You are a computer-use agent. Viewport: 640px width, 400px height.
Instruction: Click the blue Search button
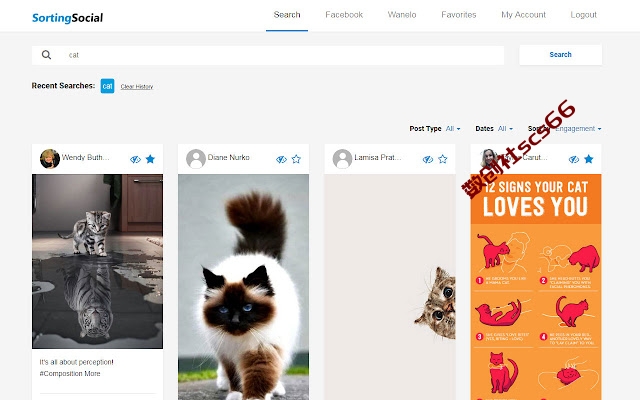pyautogui.click(x=560, y=55)
